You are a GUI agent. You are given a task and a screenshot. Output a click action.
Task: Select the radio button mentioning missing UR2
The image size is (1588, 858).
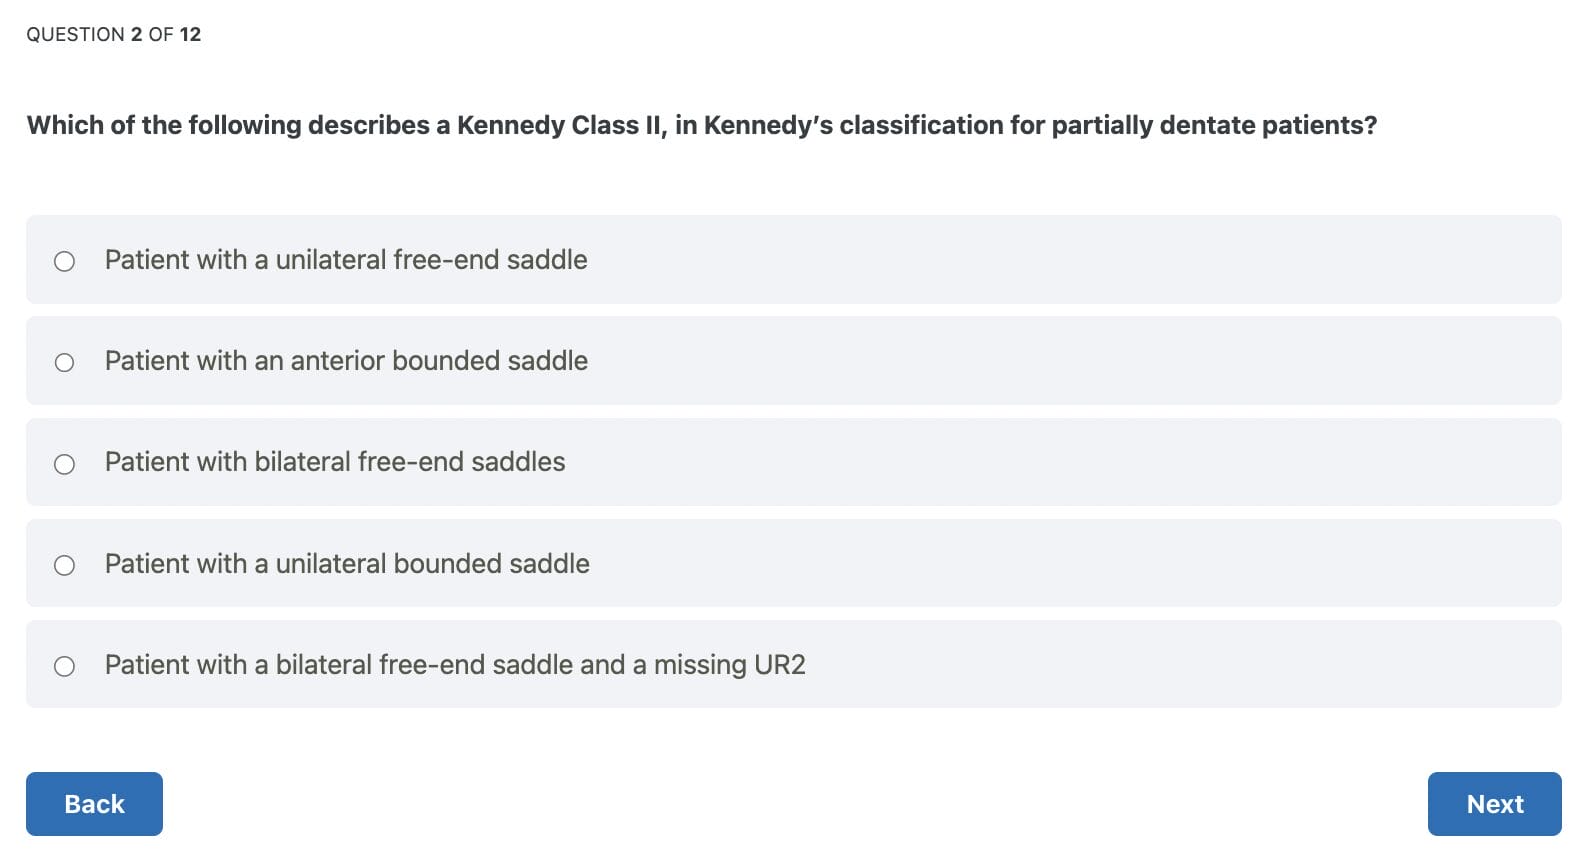pyautogui.click(x=64, y=666)
